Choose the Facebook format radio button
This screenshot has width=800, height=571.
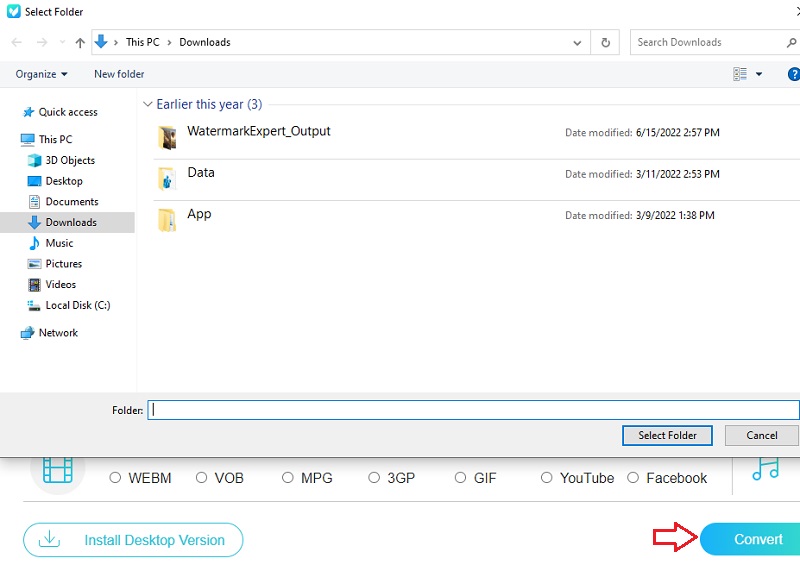click(633, 478)
